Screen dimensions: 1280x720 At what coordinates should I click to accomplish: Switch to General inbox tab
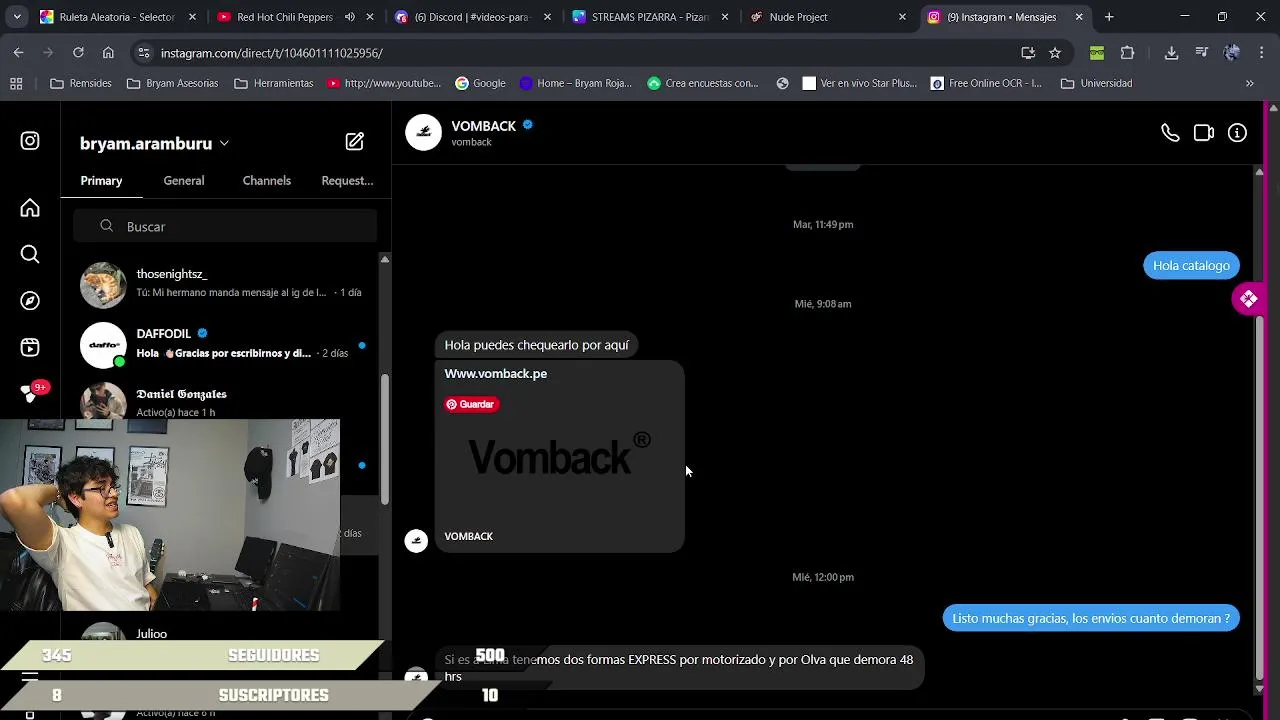[x=184, y=181]
